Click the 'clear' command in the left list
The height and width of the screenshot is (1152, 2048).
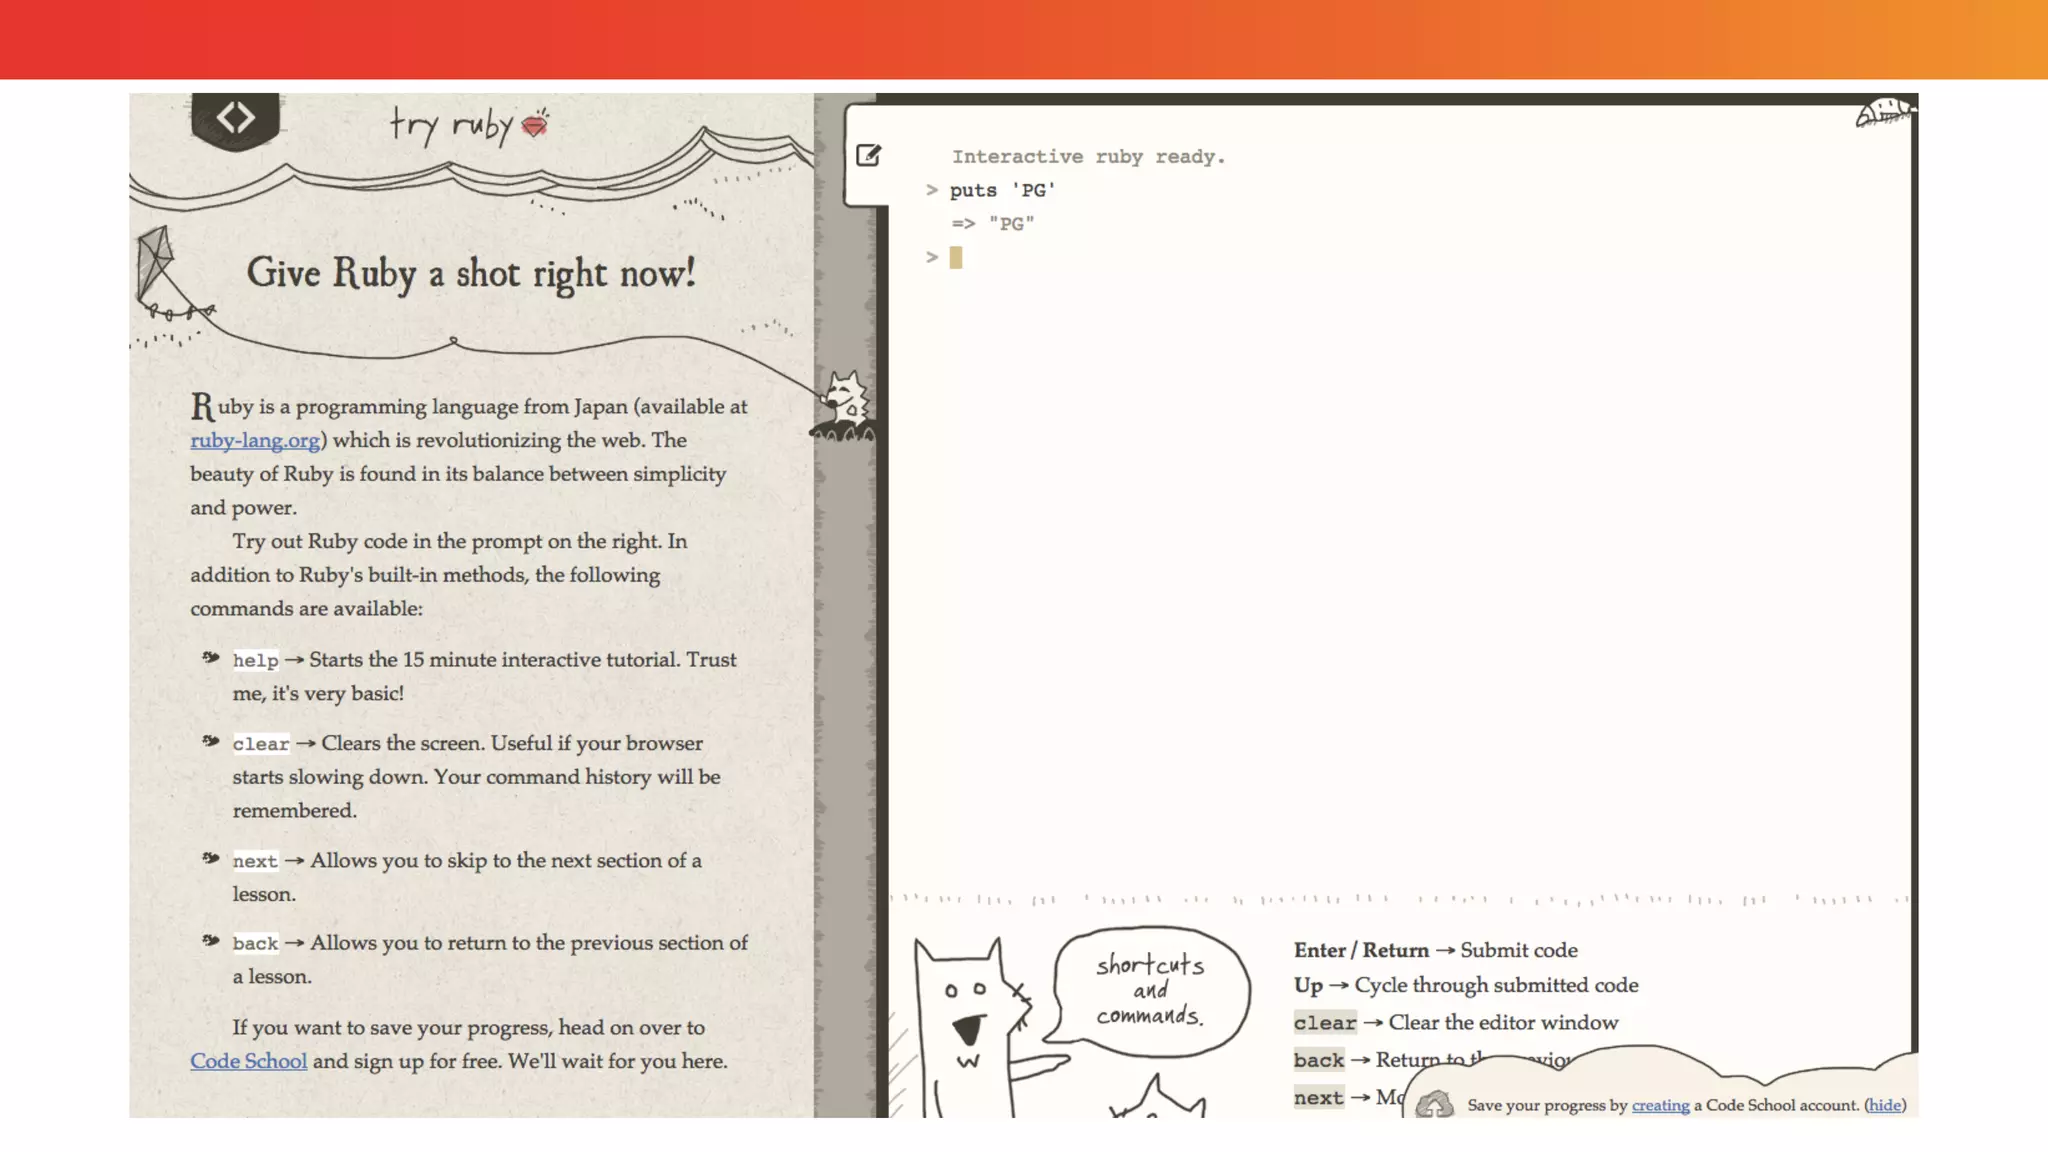pyautogui.click(x=260, y=744)
